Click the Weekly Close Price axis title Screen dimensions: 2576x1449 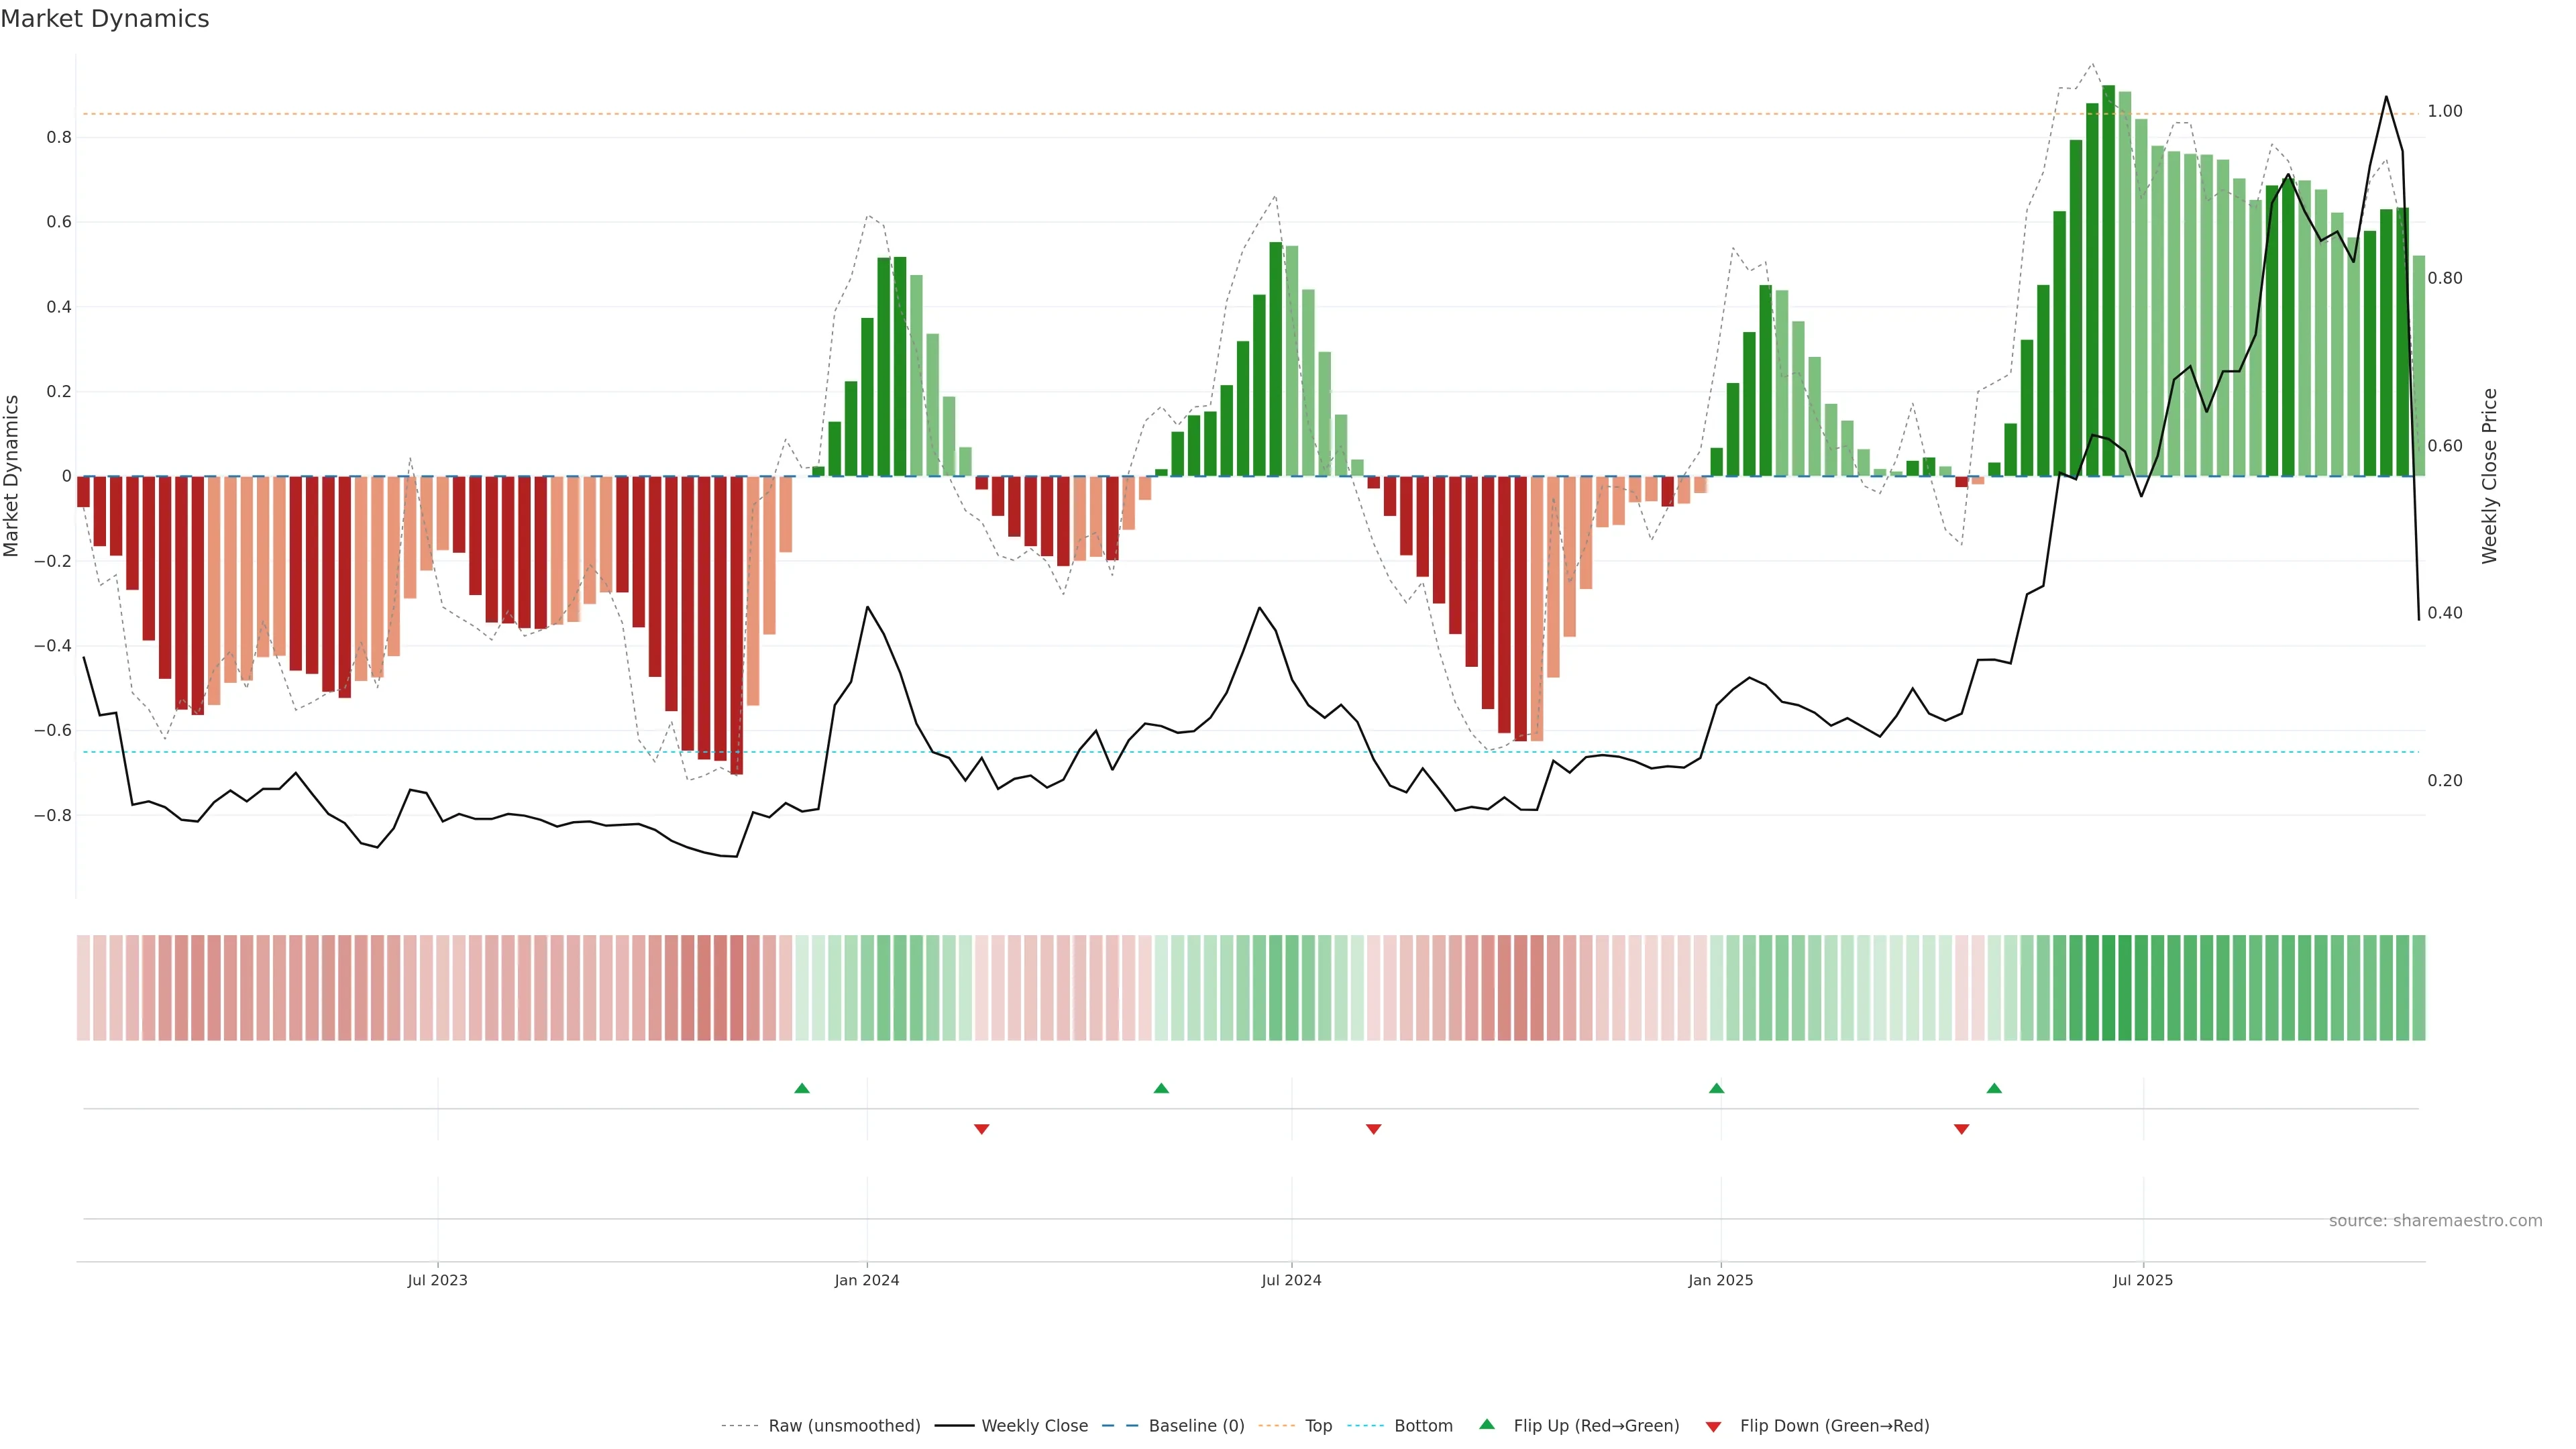coord(2489,476)
